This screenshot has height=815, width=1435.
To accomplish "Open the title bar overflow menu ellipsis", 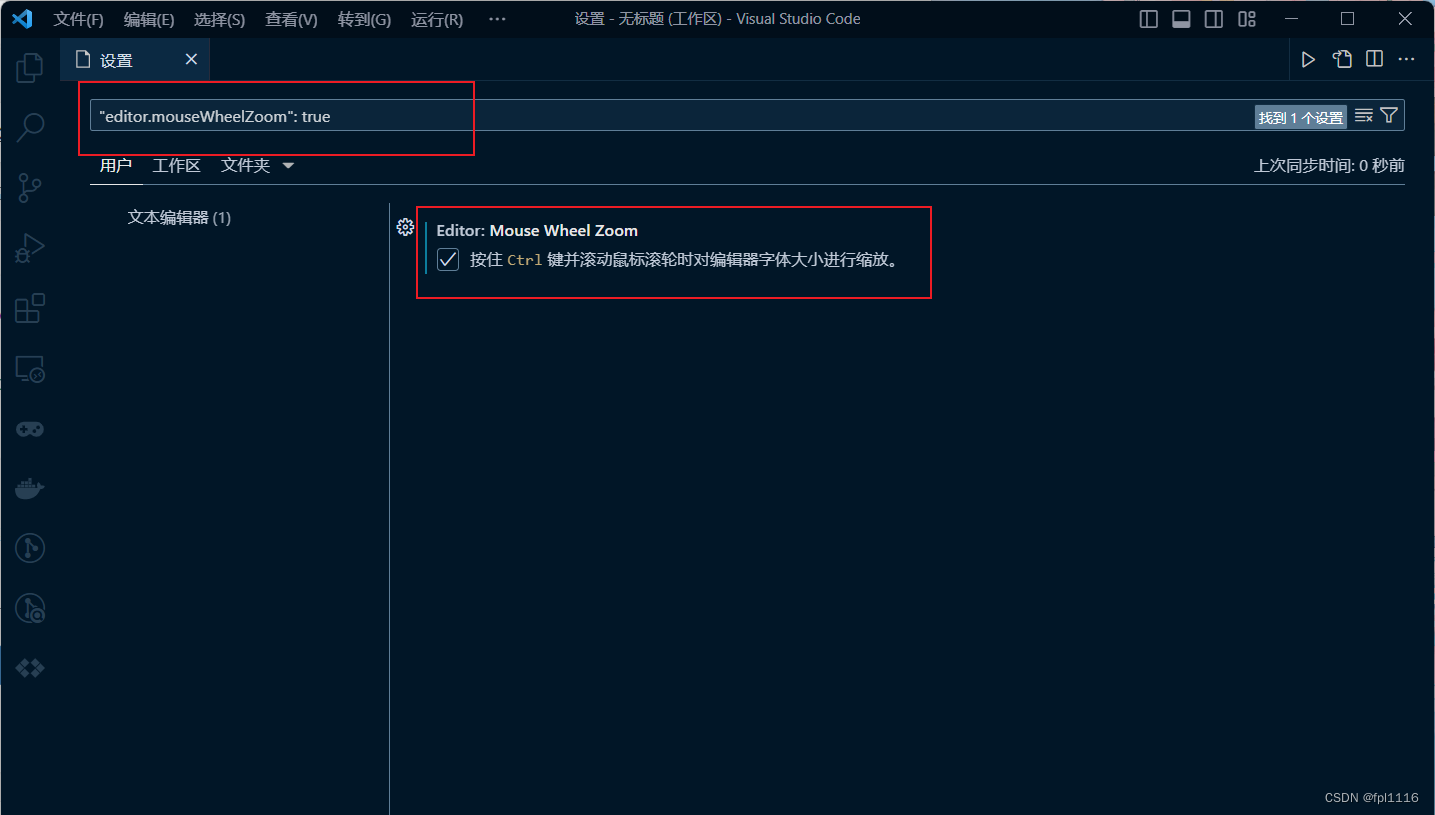I will pos(496,19).
